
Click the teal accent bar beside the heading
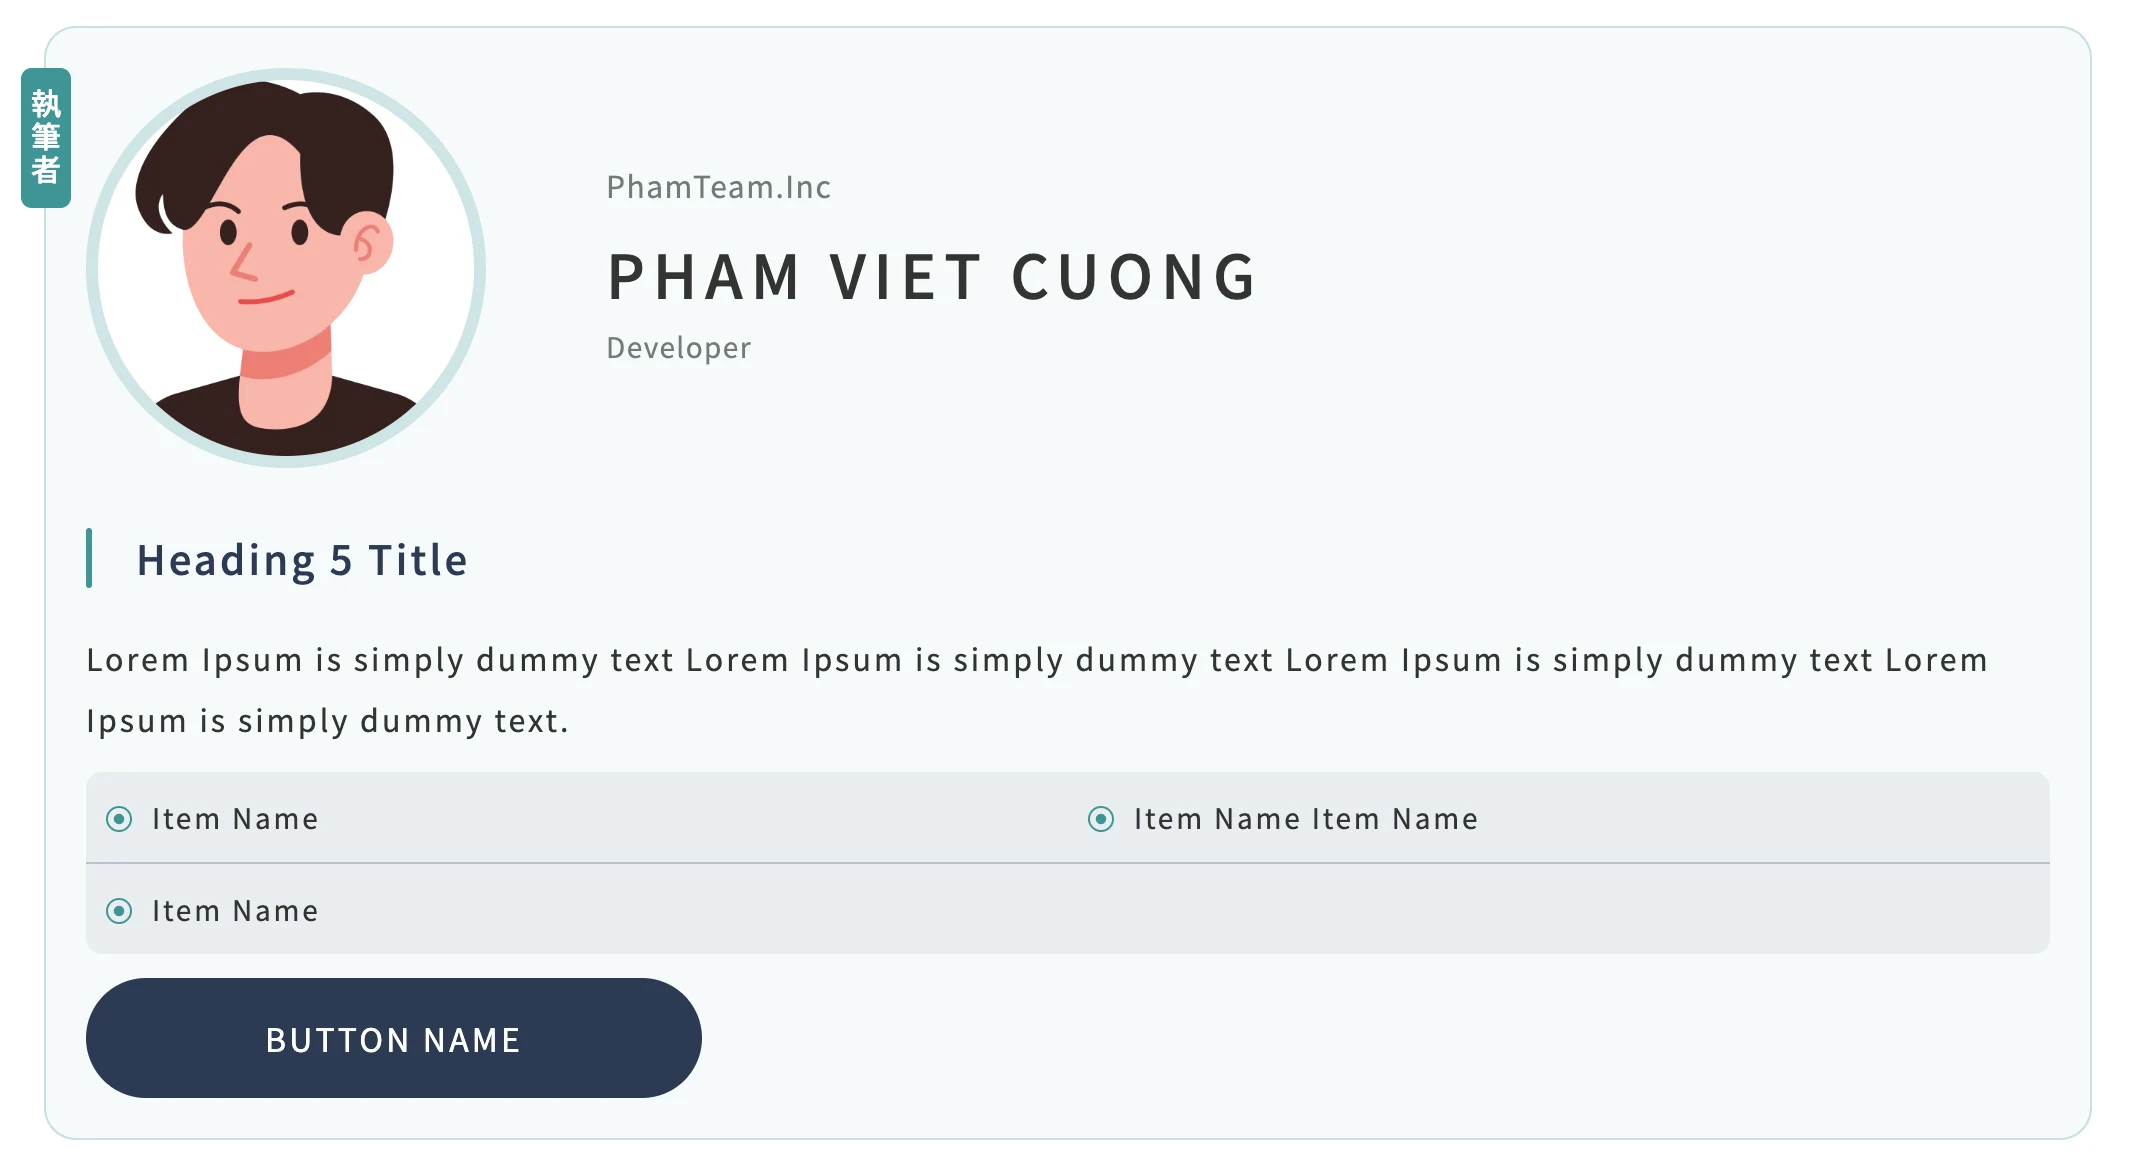coord(89,558)
